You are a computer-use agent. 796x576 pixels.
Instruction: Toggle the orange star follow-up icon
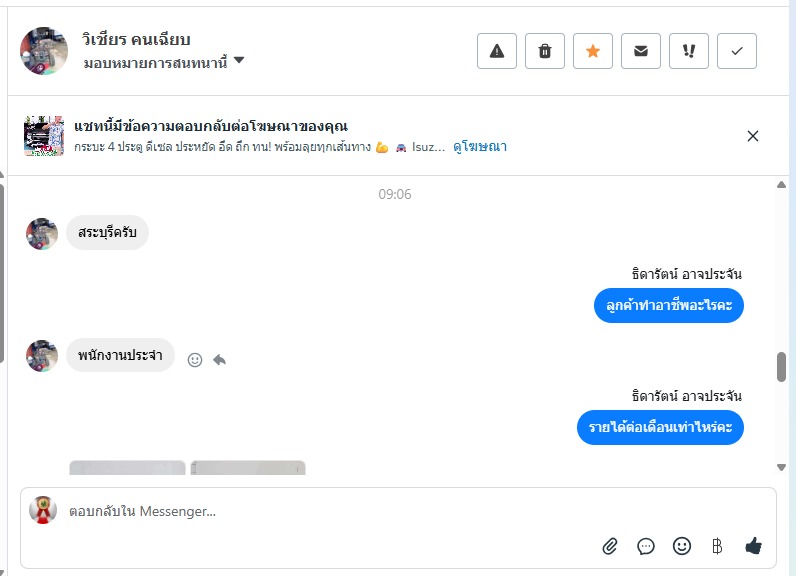pos(593,51)
